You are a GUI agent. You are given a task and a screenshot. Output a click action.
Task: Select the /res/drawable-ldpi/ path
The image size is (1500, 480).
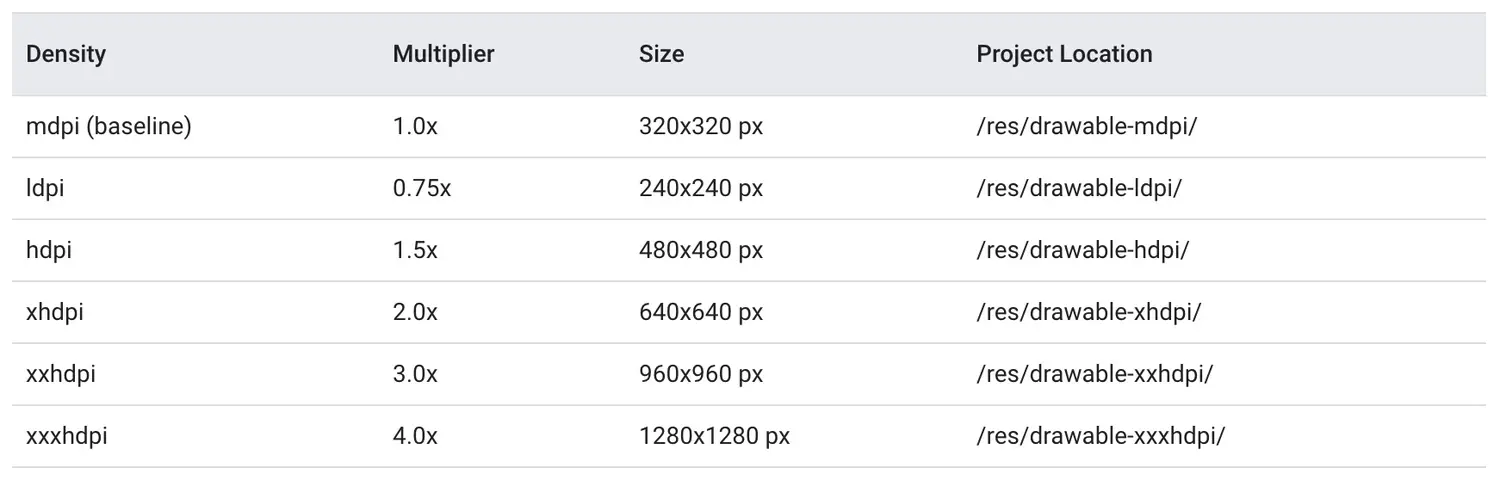point(1079,189)
